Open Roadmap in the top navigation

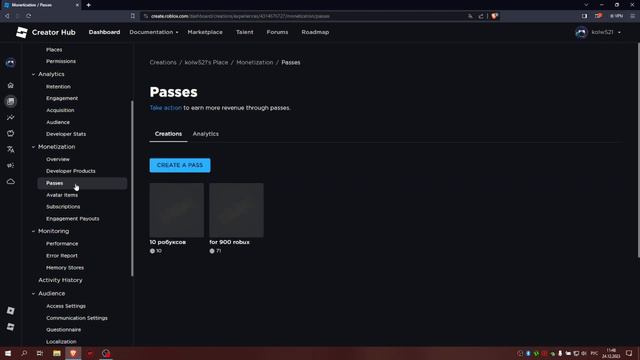coord(315,32)
